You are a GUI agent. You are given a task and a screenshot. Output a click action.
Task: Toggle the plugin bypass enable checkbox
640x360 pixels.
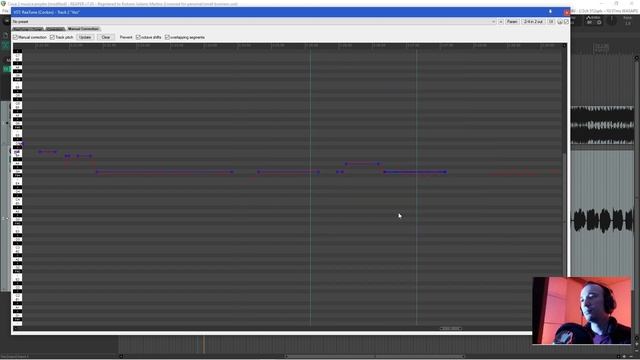[566, 21]
